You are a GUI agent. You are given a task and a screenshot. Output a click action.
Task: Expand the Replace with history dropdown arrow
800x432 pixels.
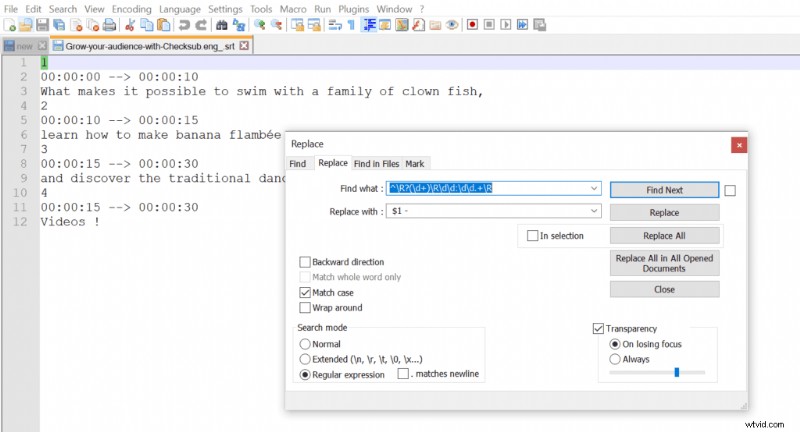pos(594,211)
